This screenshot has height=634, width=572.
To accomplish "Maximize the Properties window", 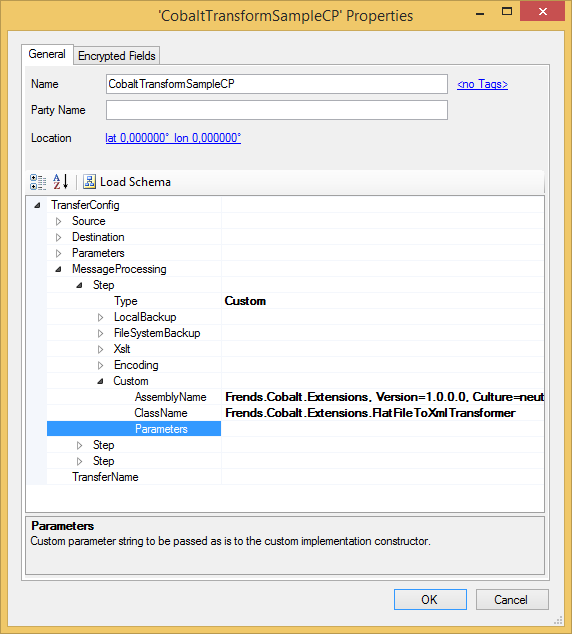I will coord(507,12).
